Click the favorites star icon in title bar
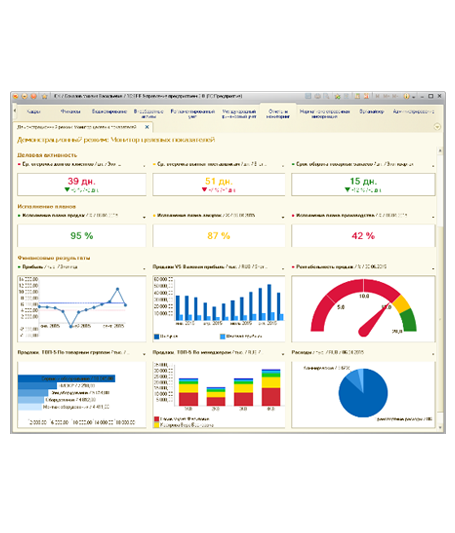Viewport: 455px width, 533px height. coord(45,97)
